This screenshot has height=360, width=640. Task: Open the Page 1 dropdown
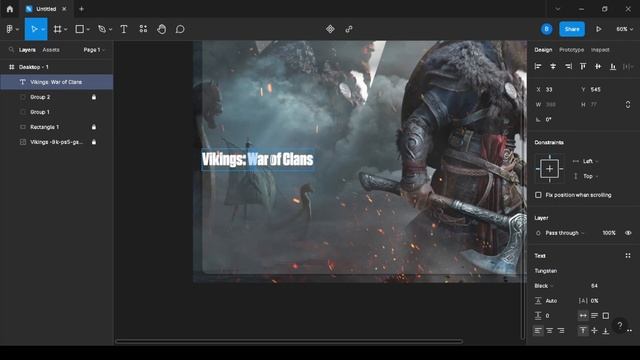[x=94, y=50]
